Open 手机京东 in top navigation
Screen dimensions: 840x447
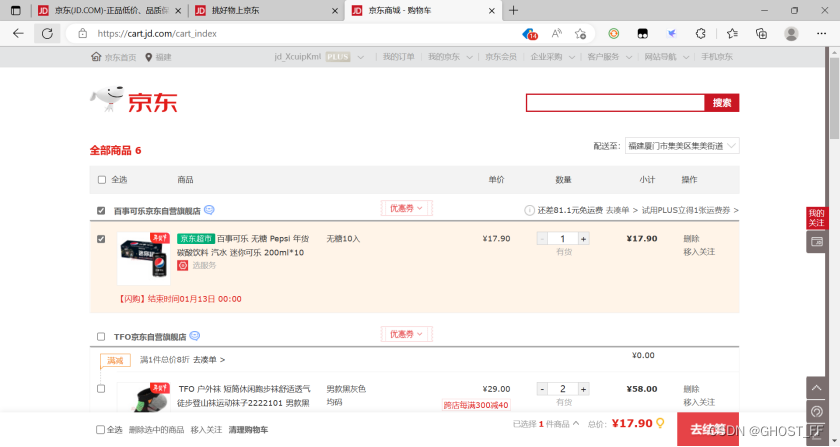(717, 57)
